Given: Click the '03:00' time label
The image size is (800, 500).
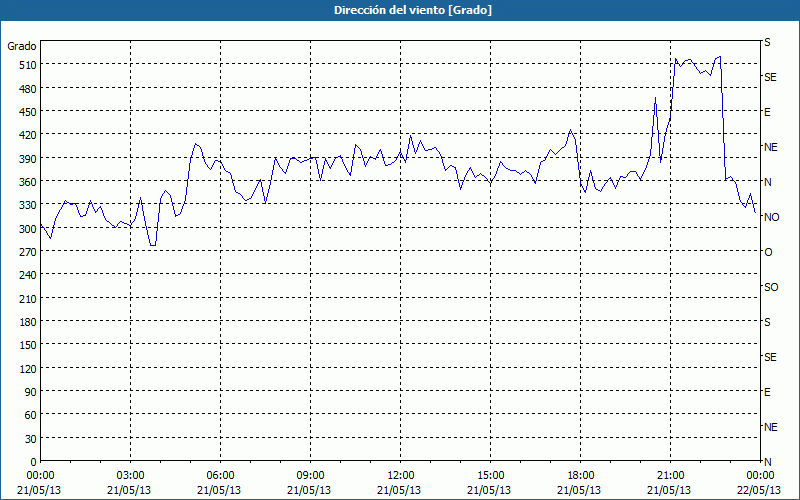Looking at the screenshot, I should point(131,476).
